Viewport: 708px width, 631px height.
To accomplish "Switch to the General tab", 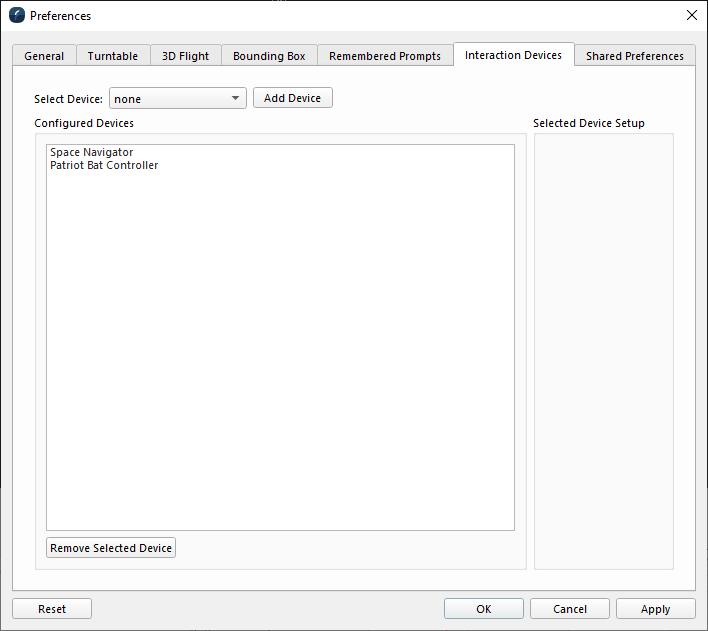I will click(44, 56).
